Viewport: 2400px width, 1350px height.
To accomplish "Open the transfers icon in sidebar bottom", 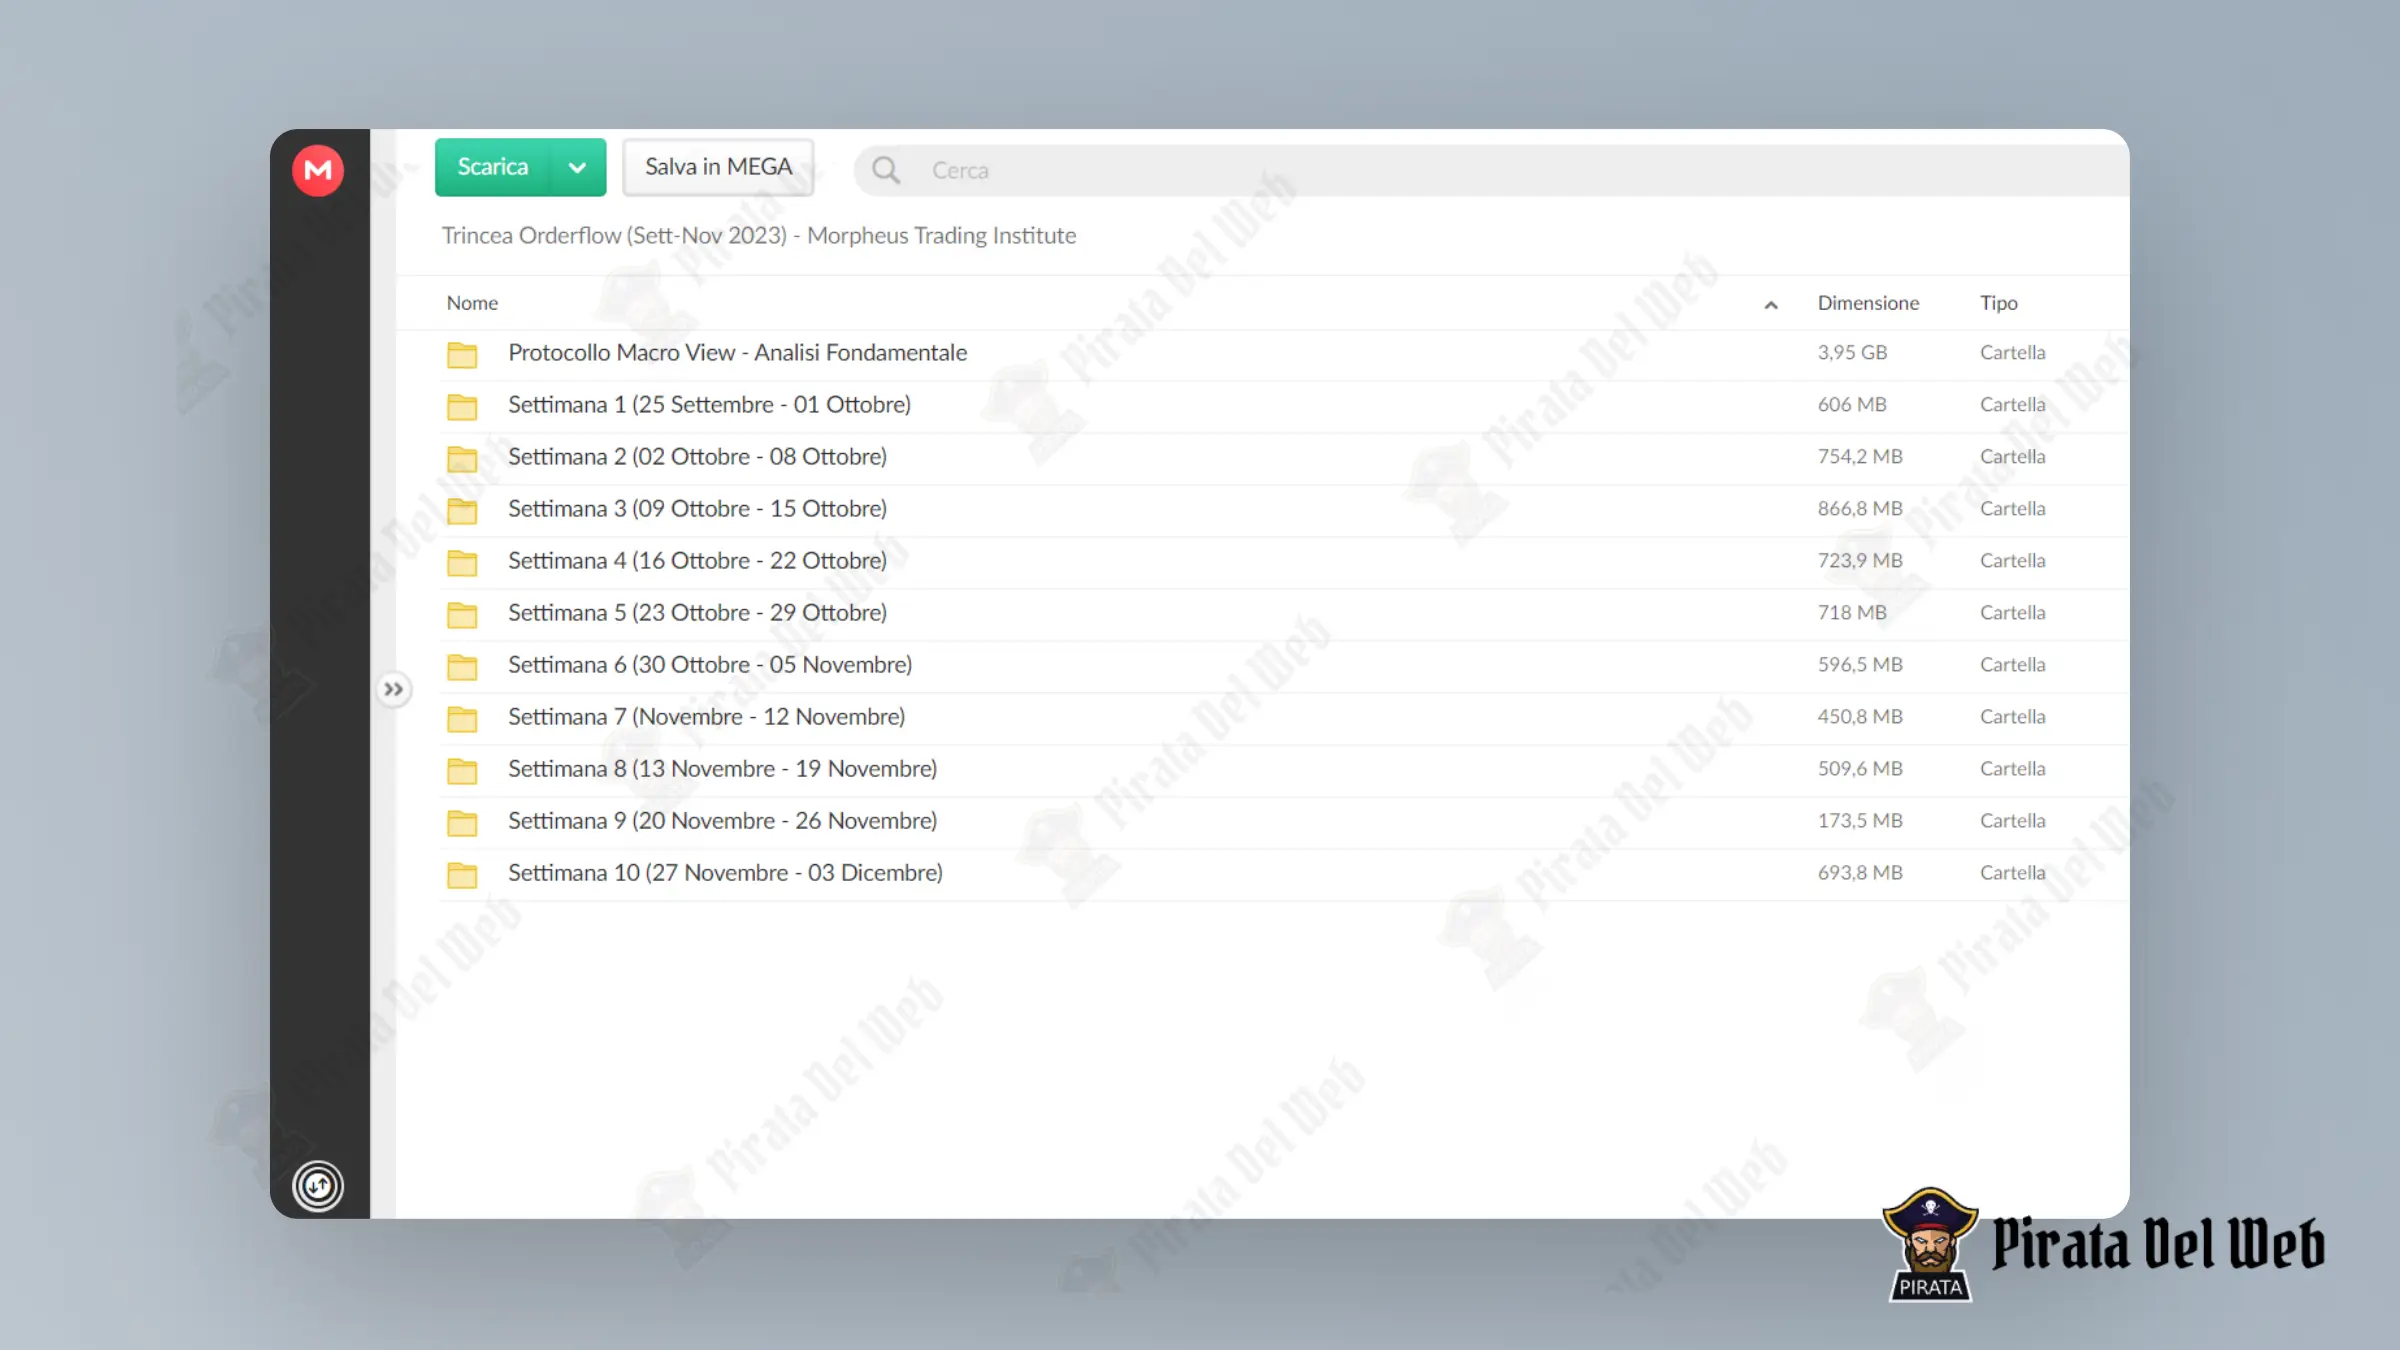I will pos(318,1186).
